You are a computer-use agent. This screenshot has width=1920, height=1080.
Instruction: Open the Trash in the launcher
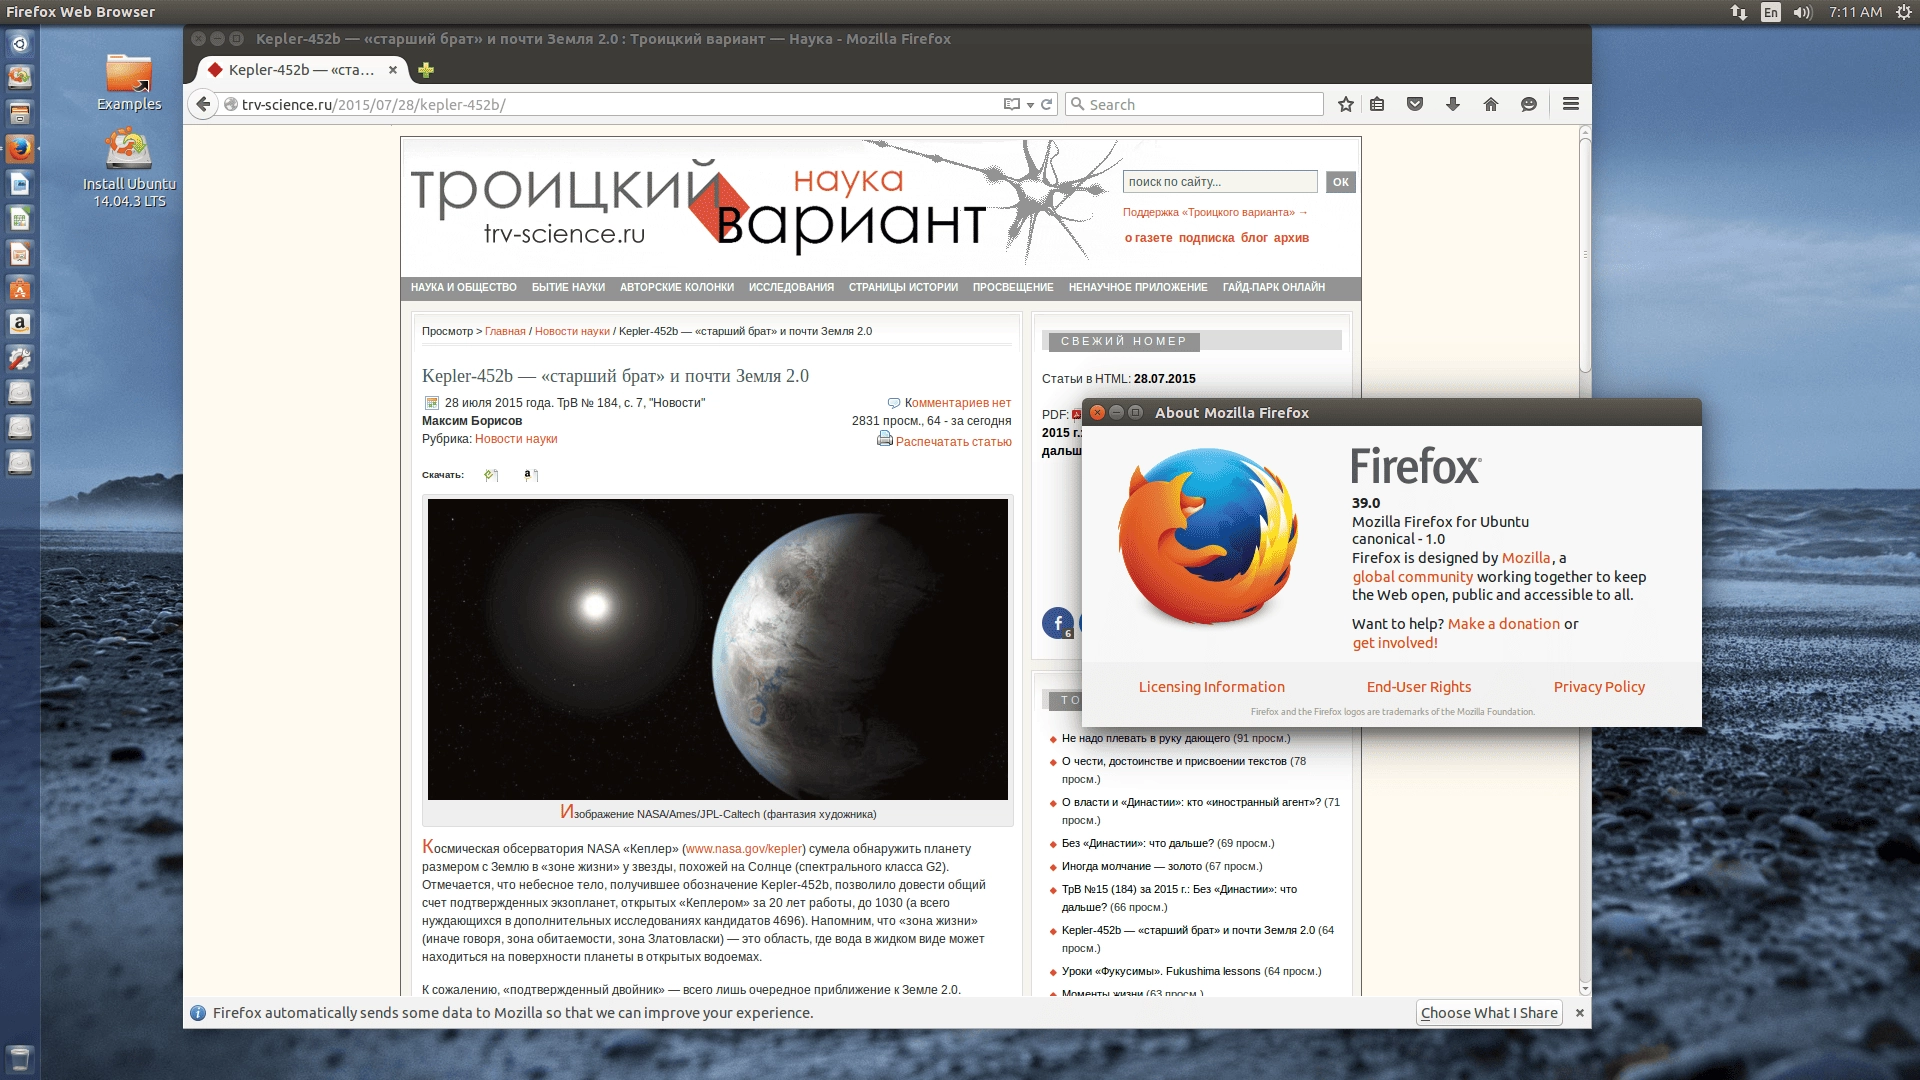20,1058
